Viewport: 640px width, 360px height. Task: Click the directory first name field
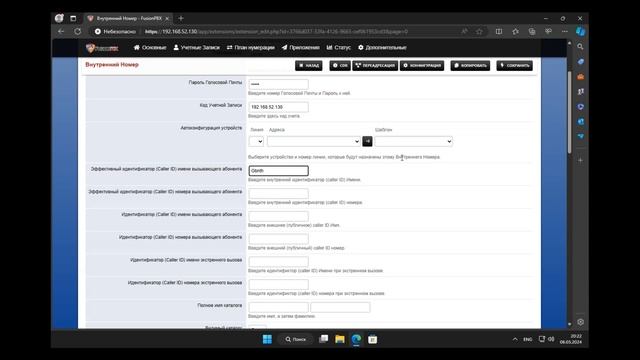278,307
